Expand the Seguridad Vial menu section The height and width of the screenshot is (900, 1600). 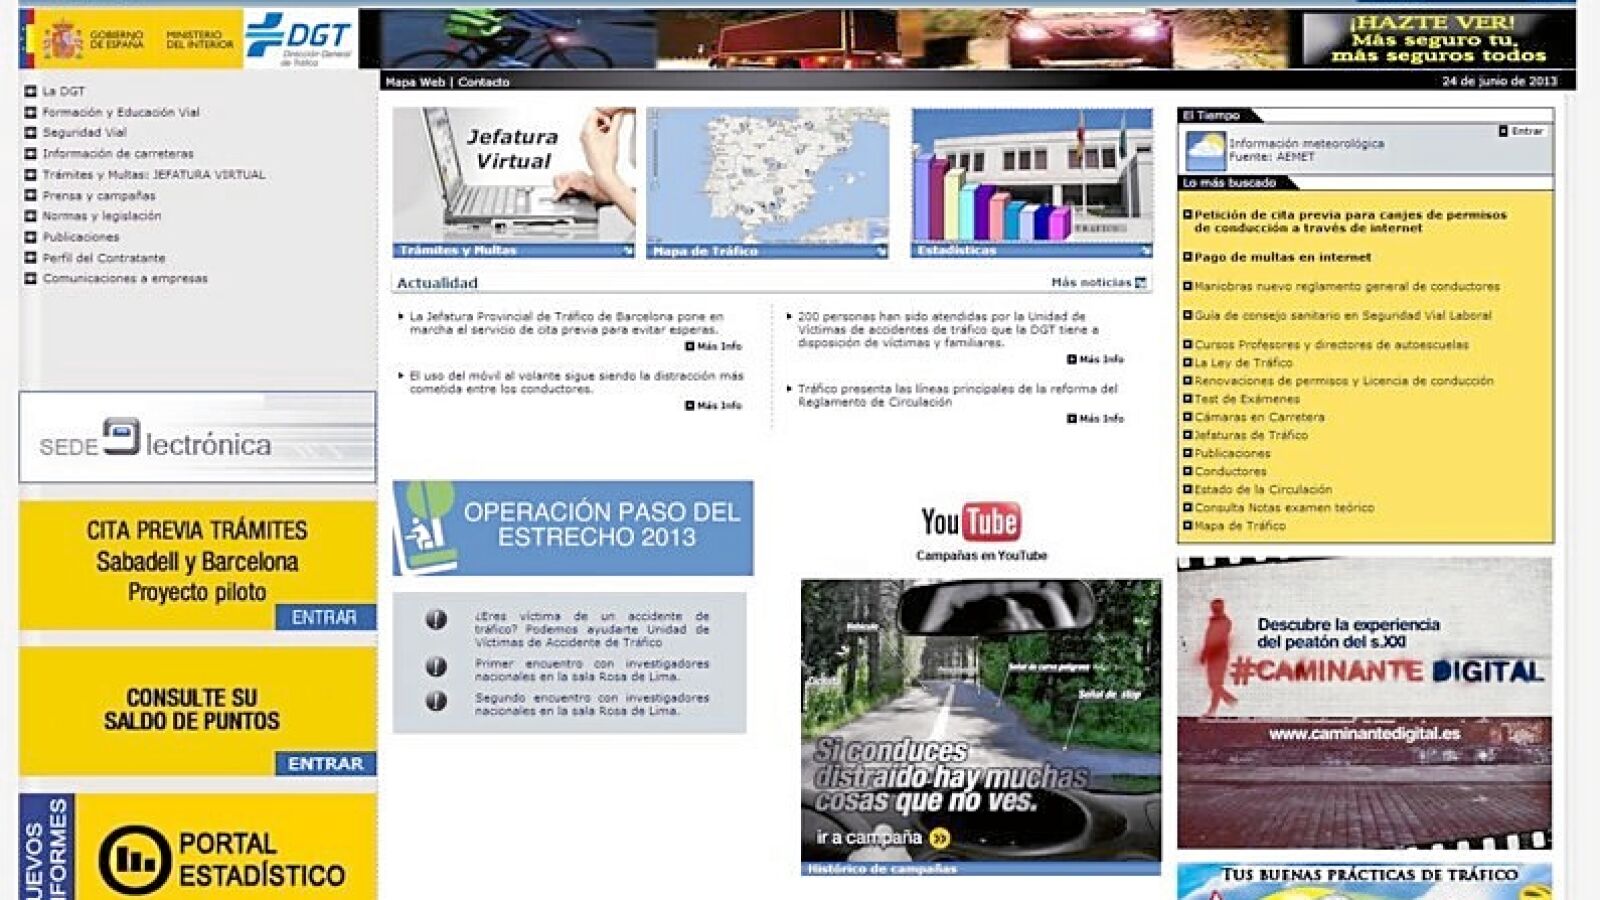tap(31, 132)
